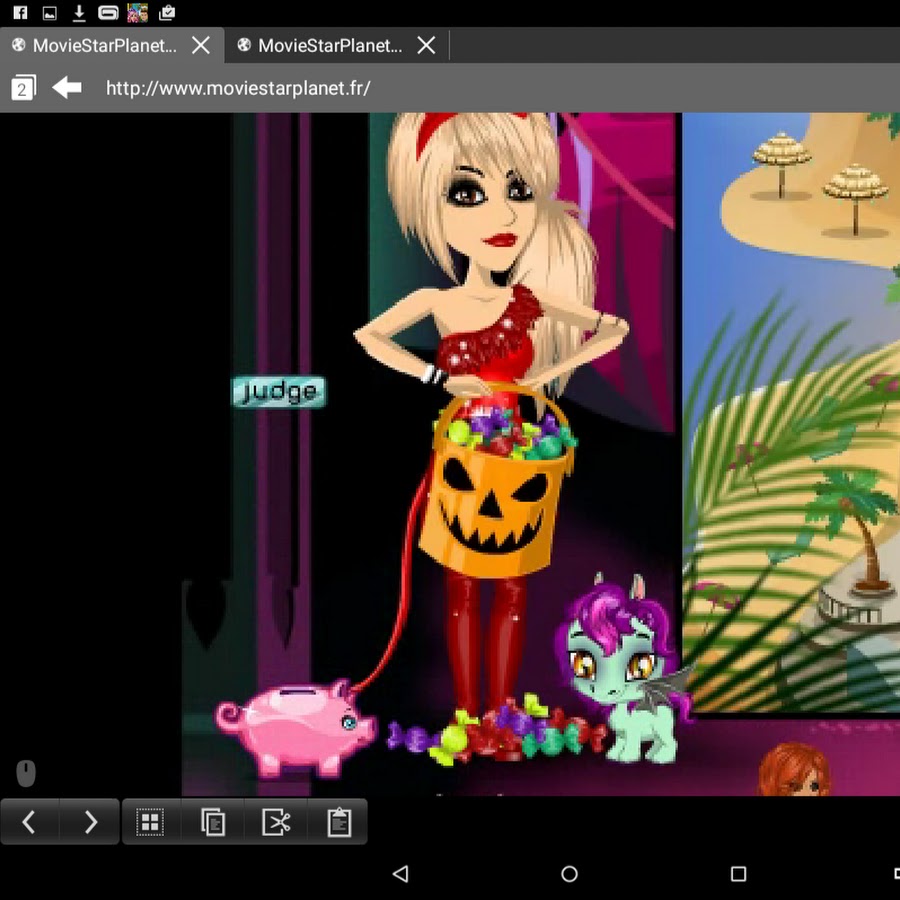Tap the copy icon in bottom toolbar
The height and width of the screenshot is (900, 900).
click(x=213, y=822)
